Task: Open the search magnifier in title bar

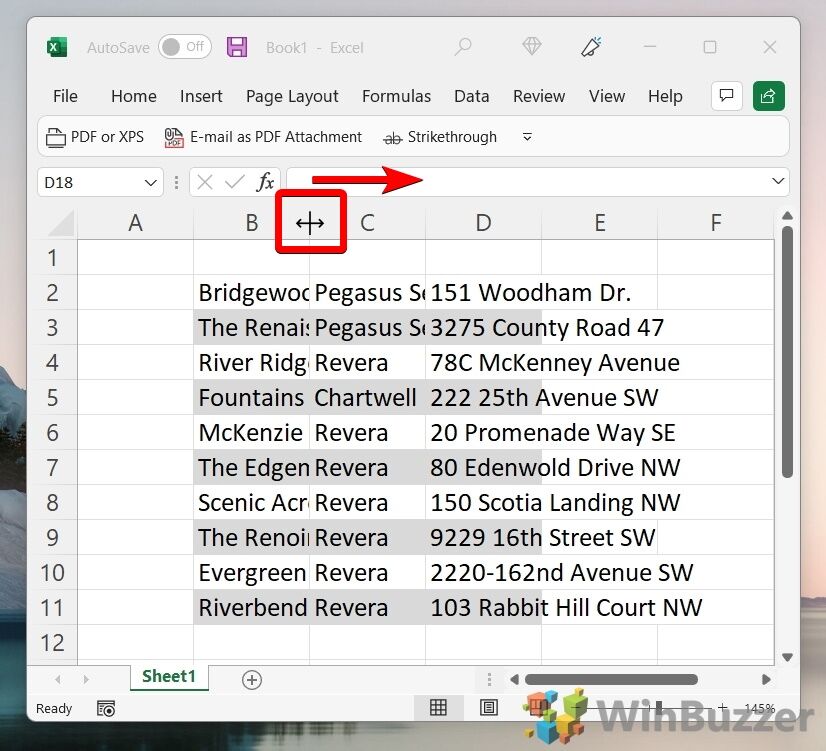Action: [x=463, y=47]
